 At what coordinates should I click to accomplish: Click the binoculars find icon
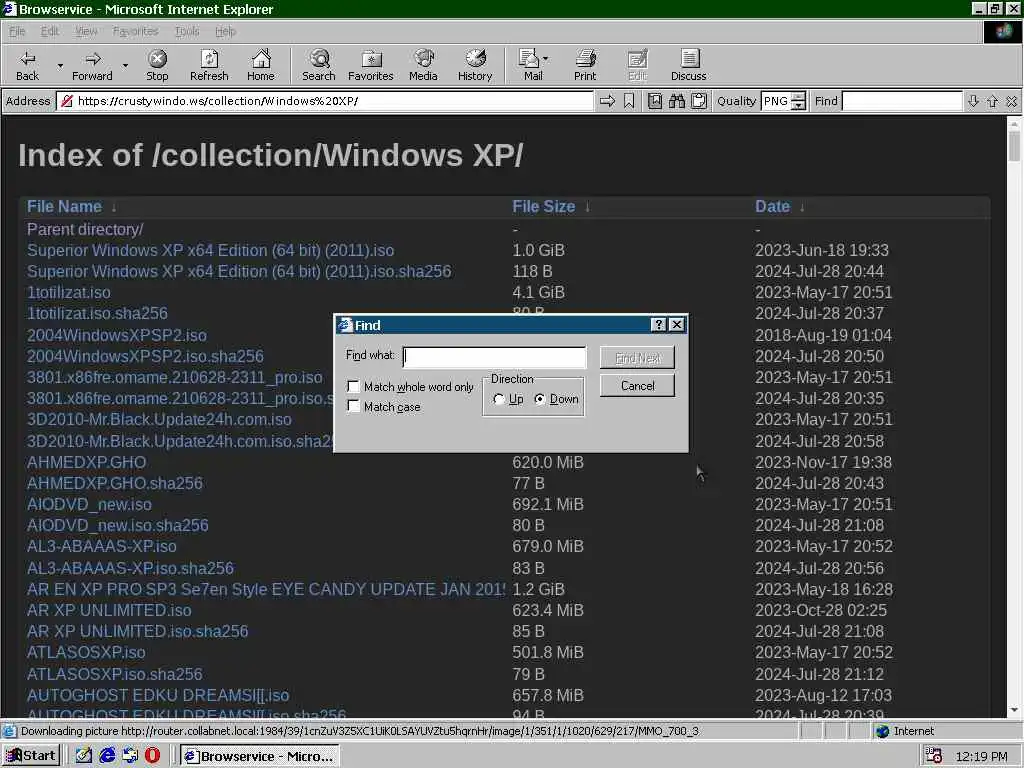[x=677, y=101]
